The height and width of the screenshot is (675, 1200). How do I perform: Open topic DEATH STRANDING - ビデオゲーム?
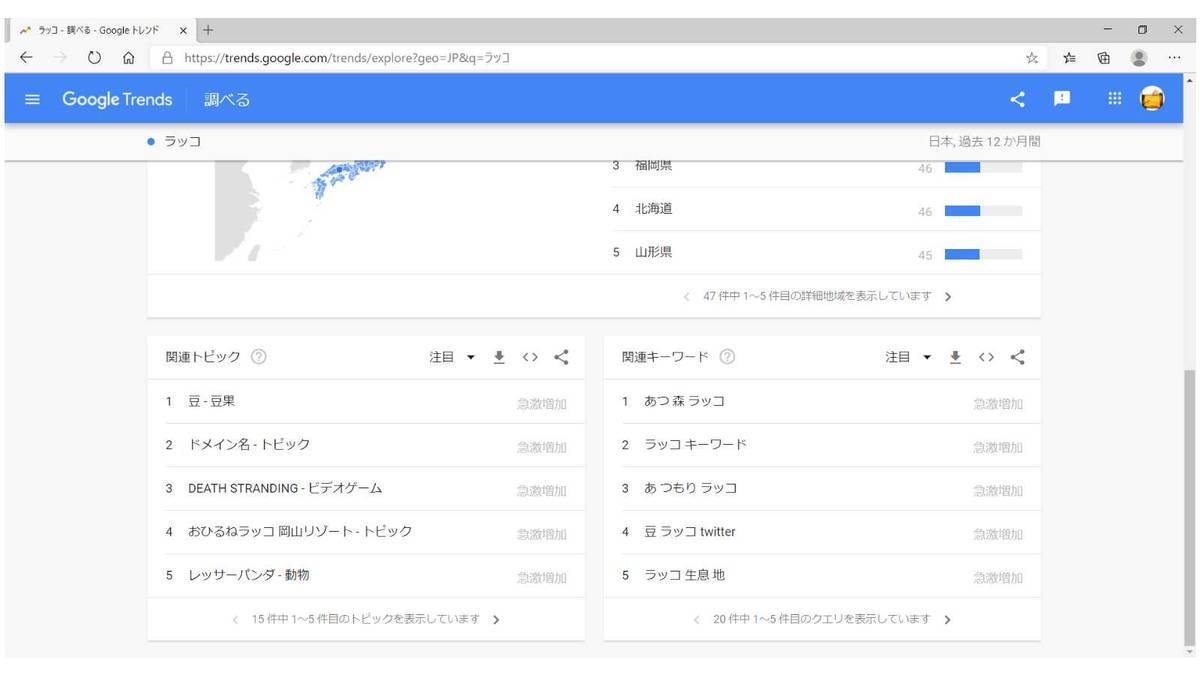pyautogui.click(x=366, y=489)
